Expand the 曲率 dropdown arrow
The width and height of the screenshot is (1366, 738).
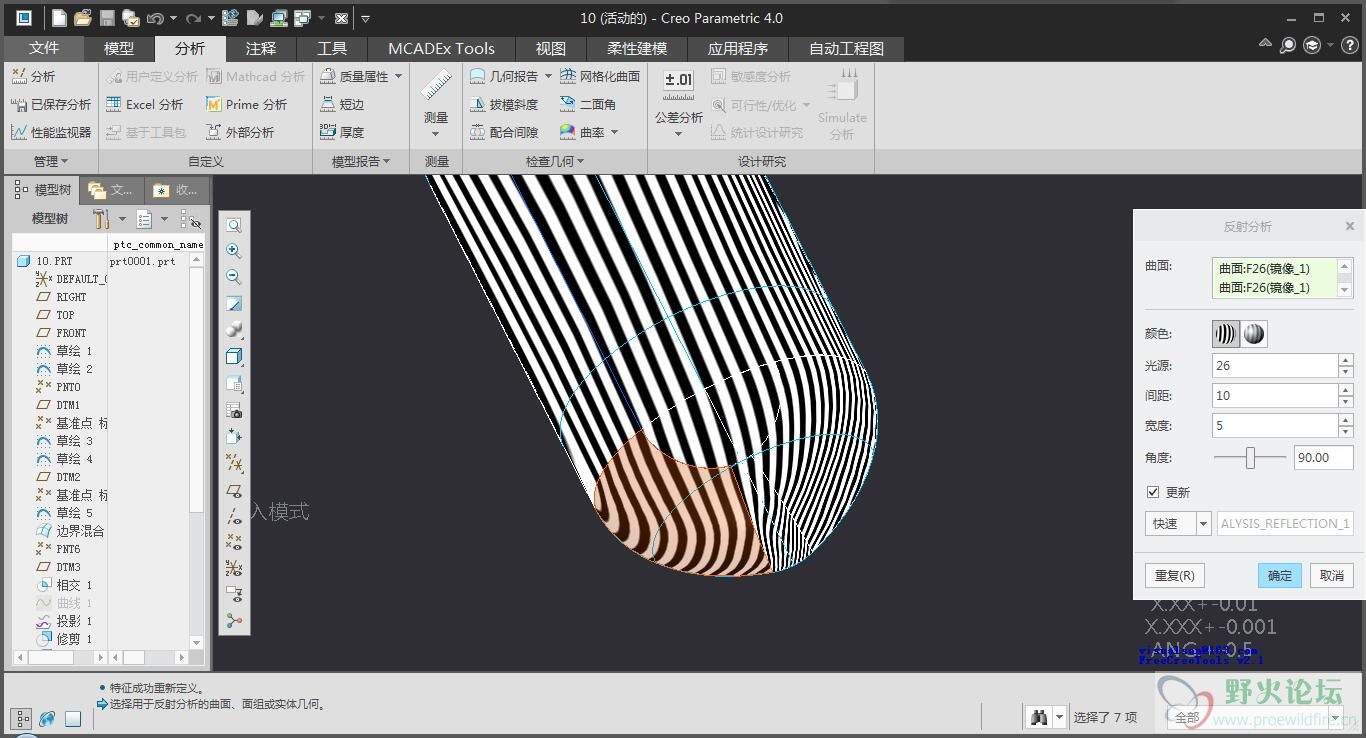click(x=614, y=132)
